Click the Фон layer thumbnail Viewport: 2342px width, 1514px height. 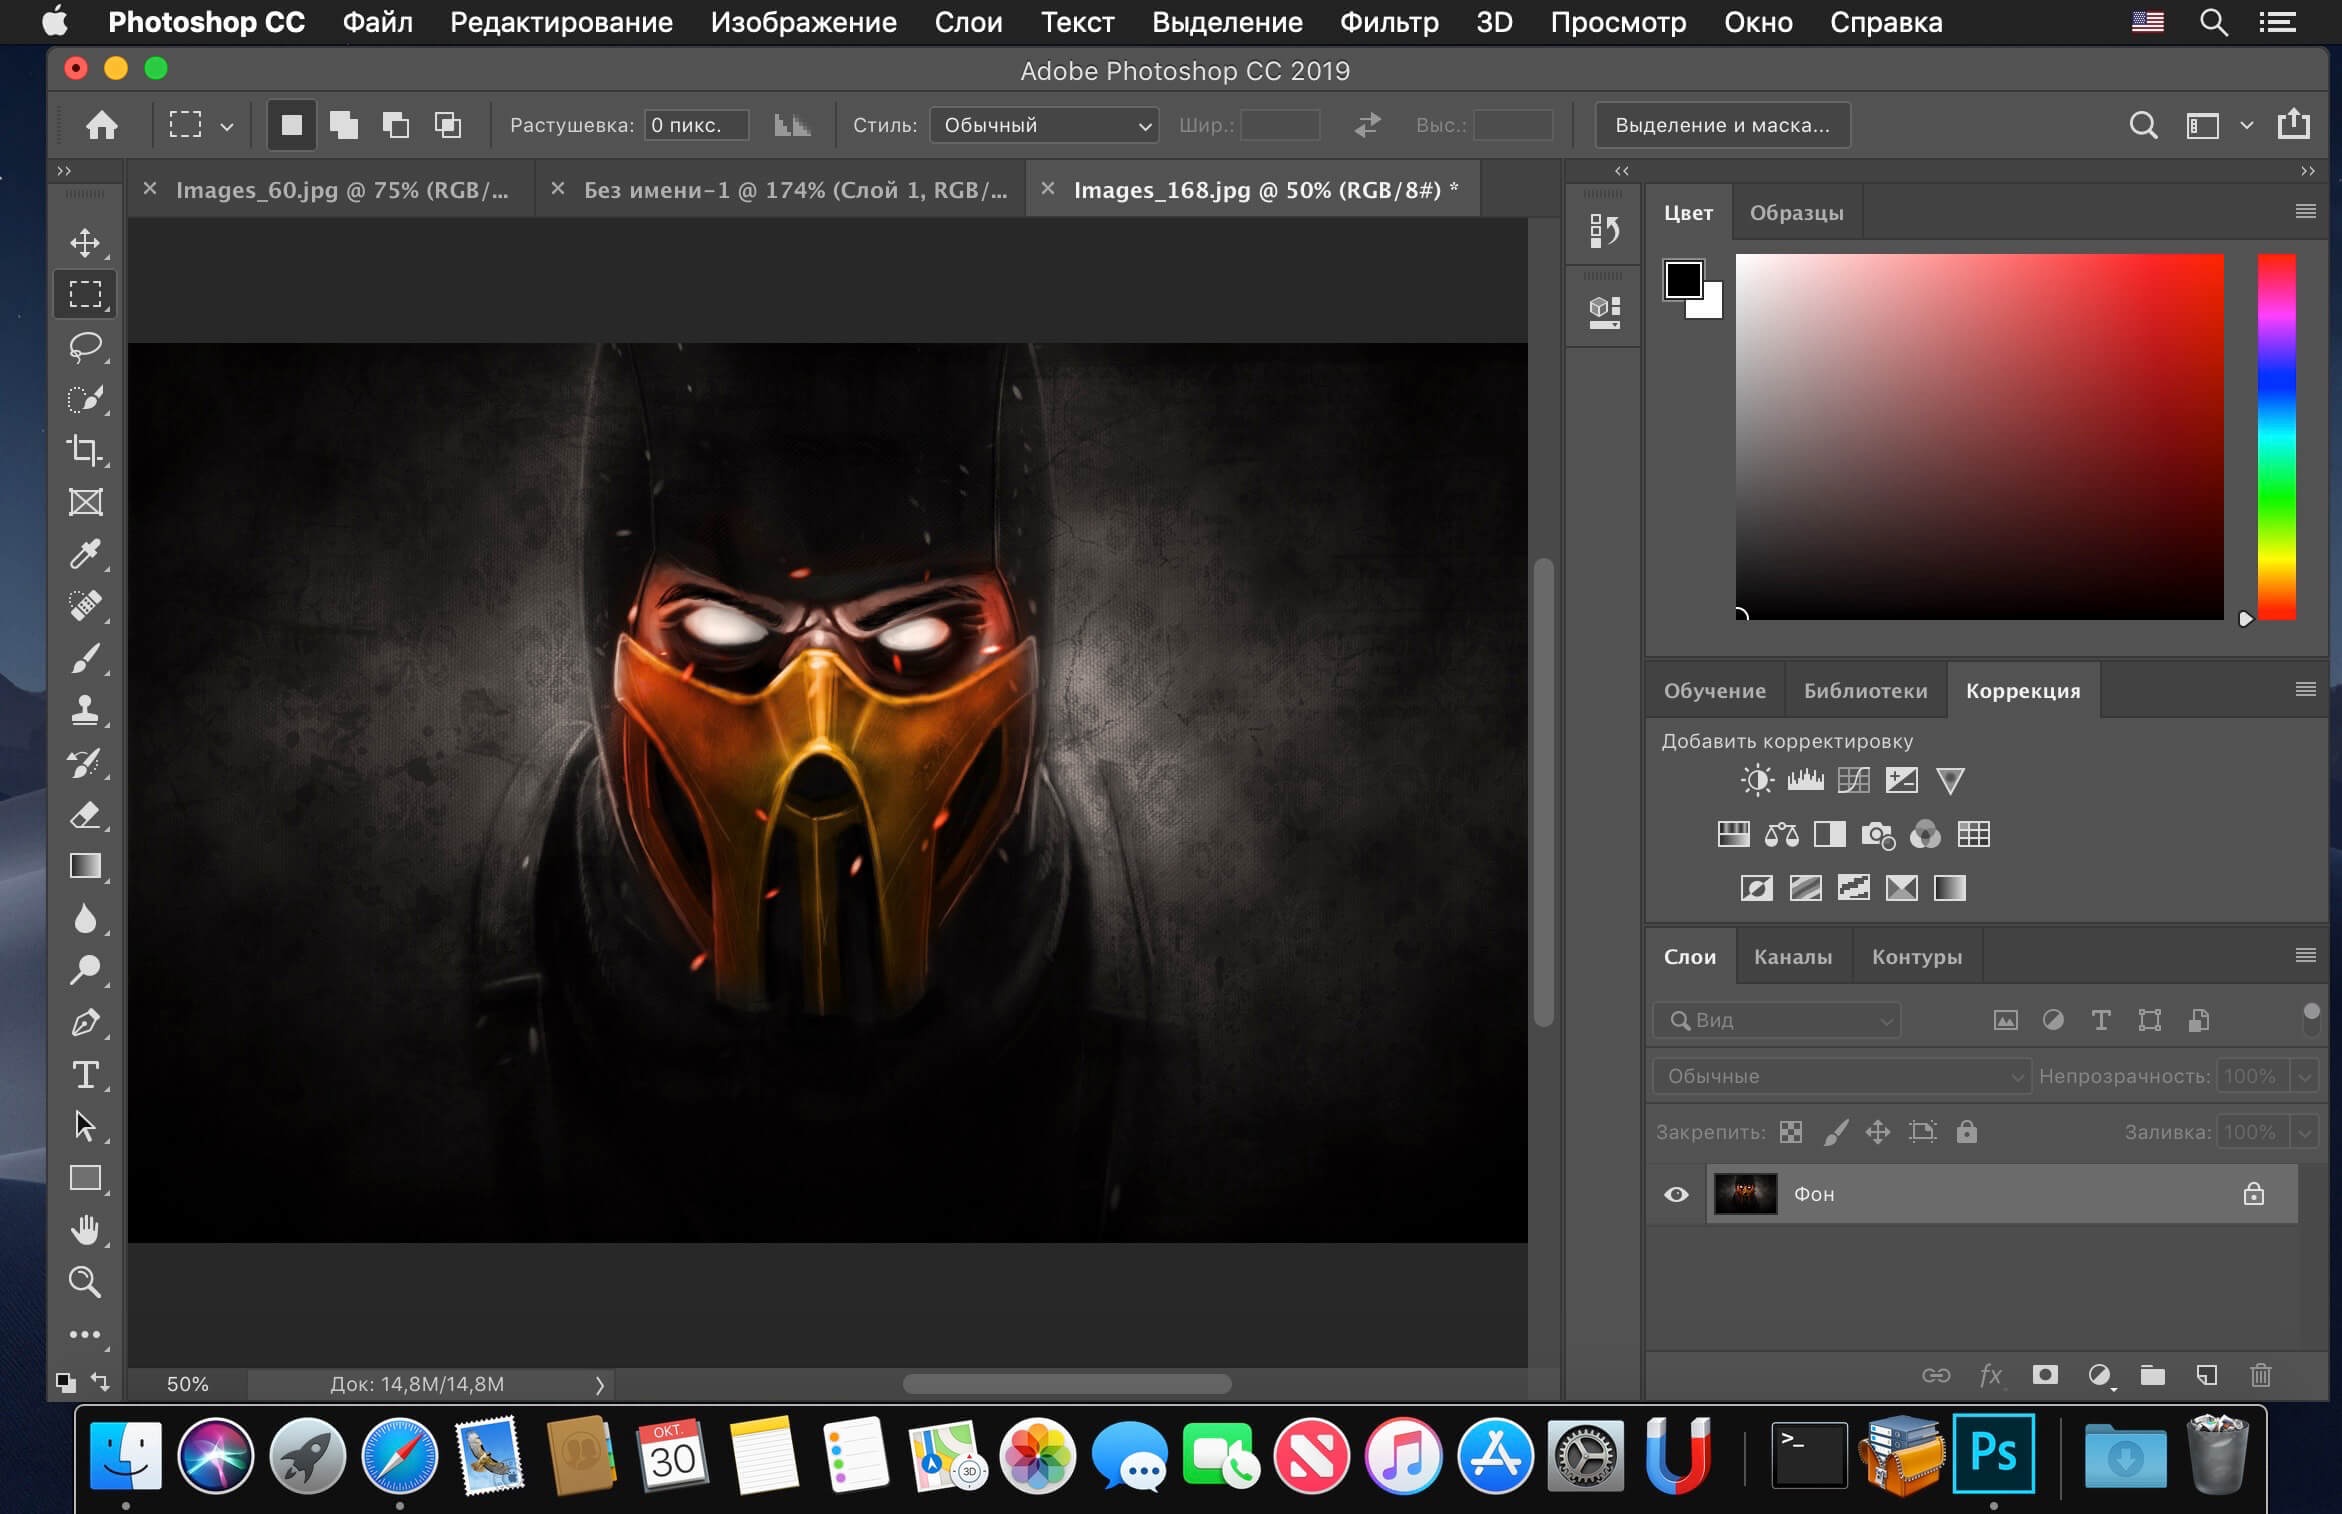coord(1745,1193)
